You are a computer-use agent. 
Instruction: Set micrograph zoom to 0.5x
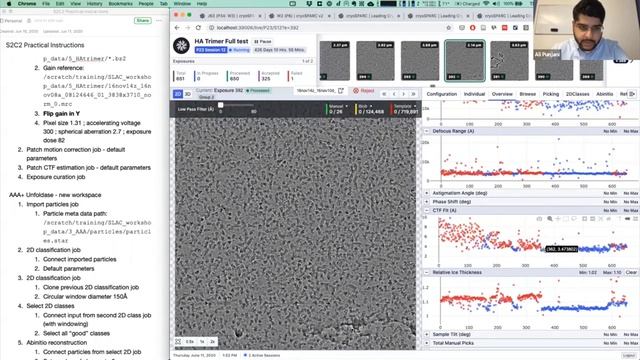click(x=190, y=342)
